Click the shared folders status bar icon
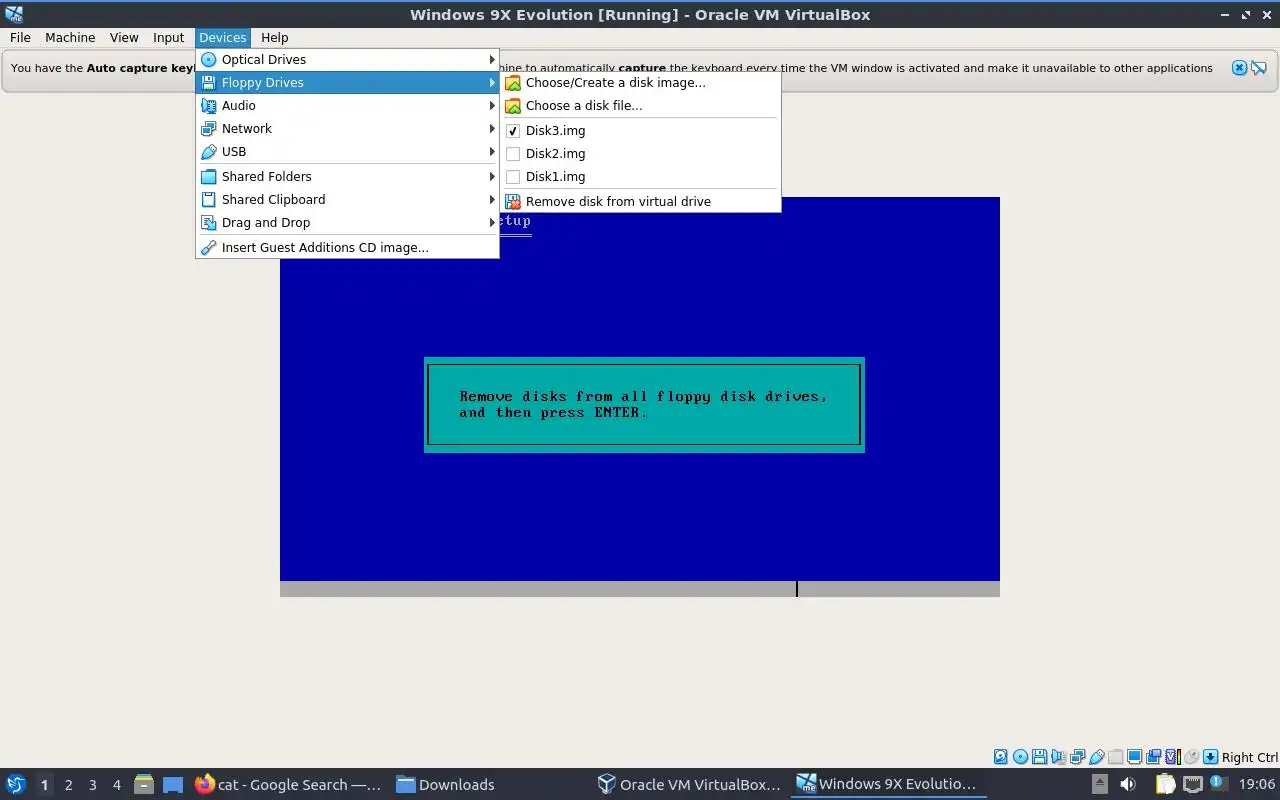Screen dimensions: 1280x800 (1115, 757)
